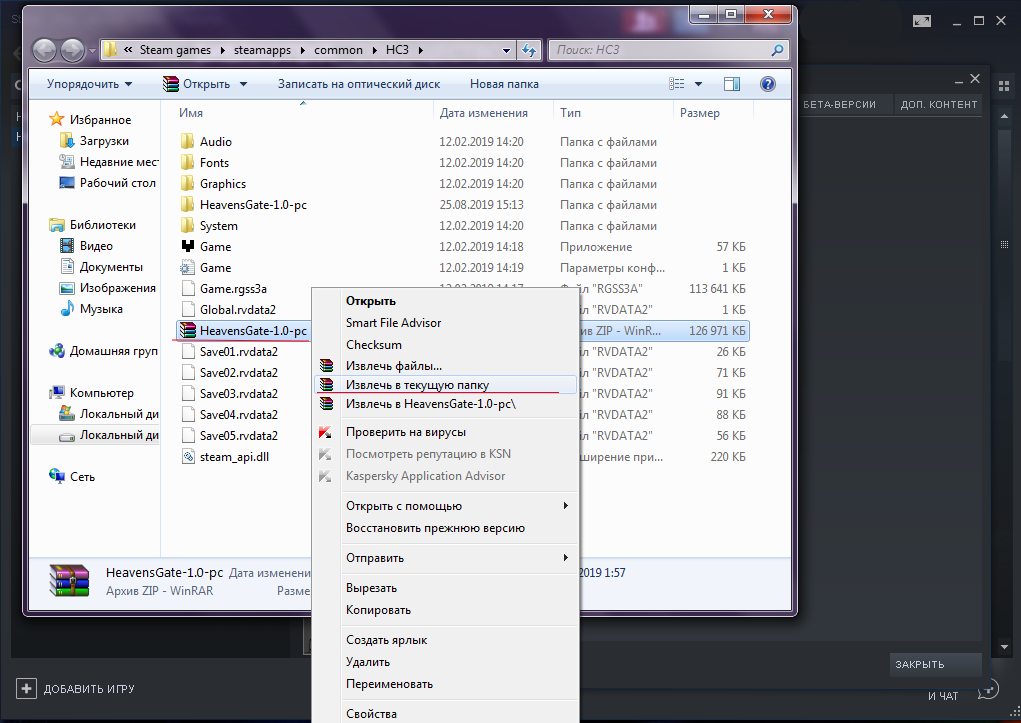Click Записать на оптический диск button
The width and height of the screenshot is (1021, 723).
tap(359, 84)
